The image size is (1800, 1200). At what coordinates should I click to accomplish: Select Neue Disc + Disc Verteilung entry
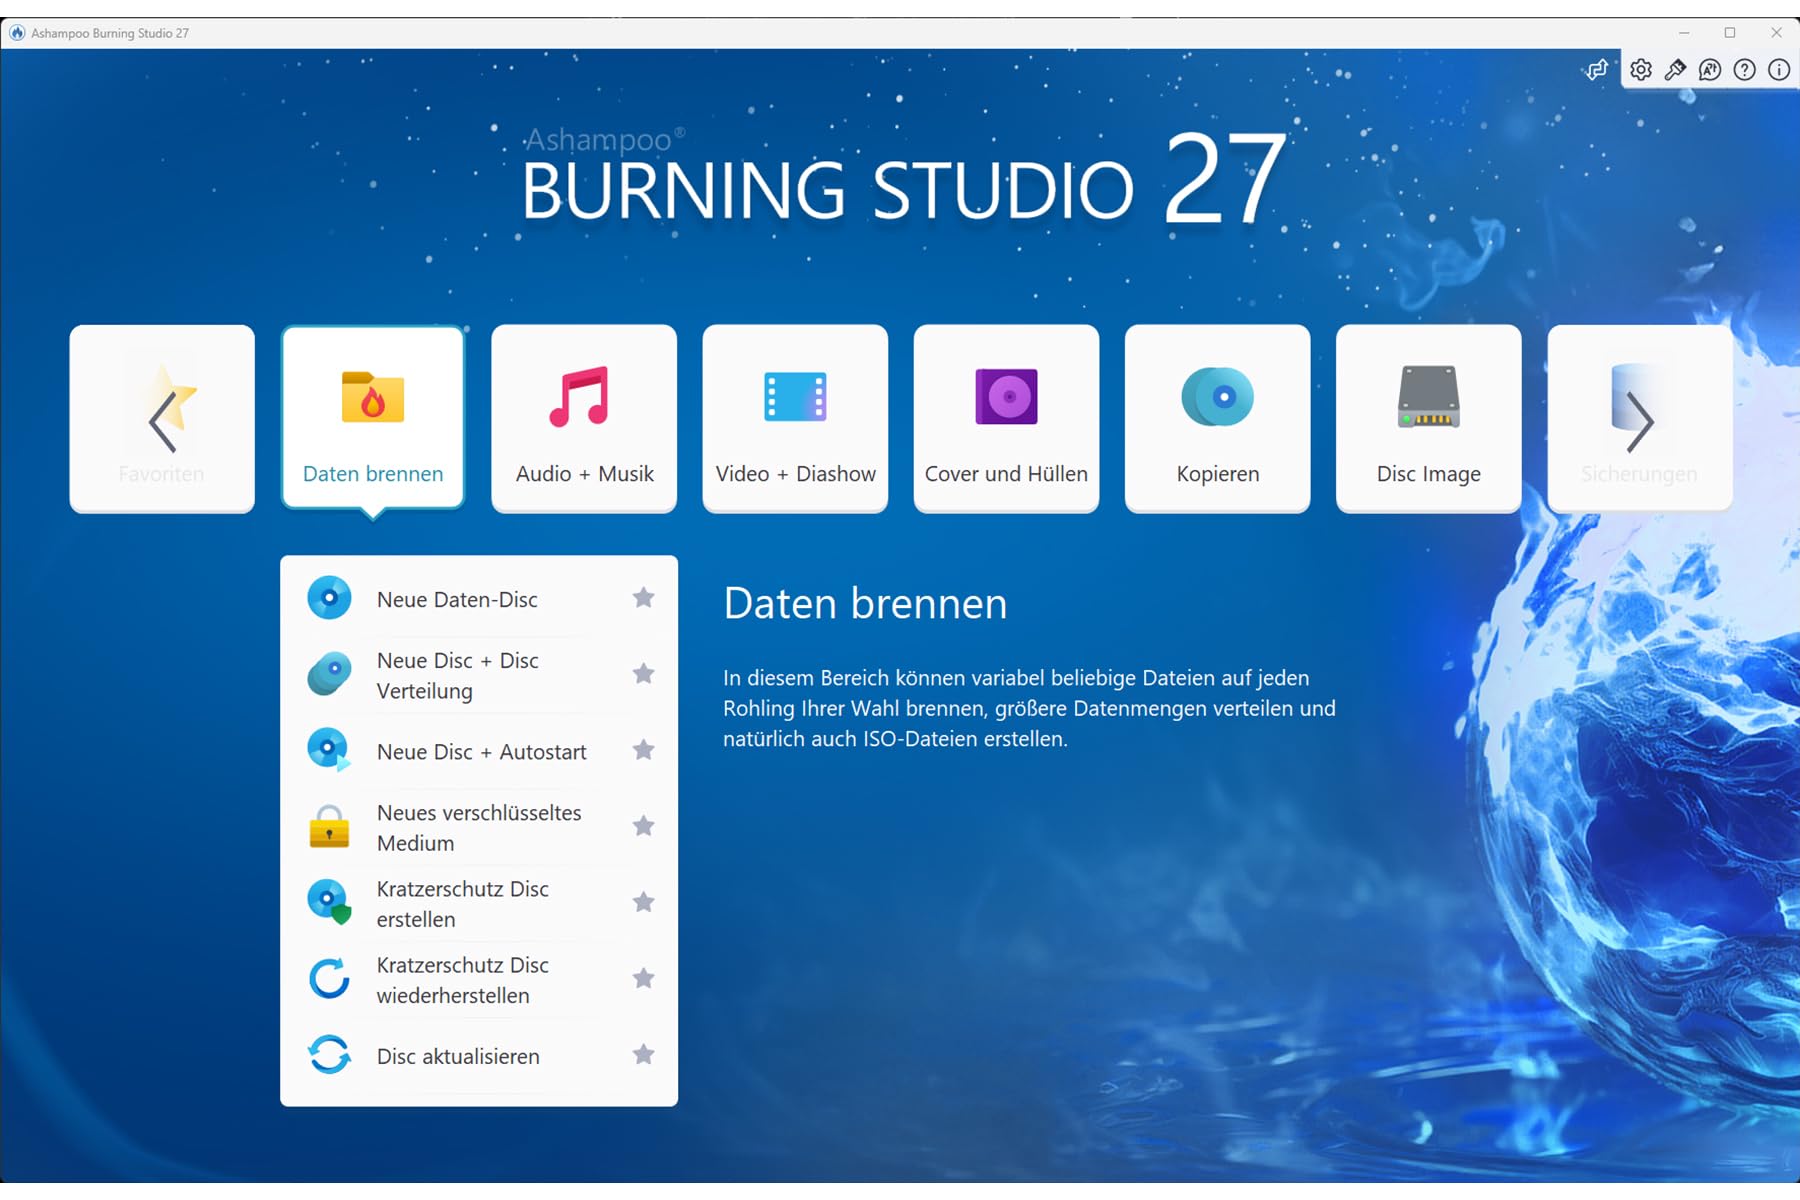click(x=479, y=675)
